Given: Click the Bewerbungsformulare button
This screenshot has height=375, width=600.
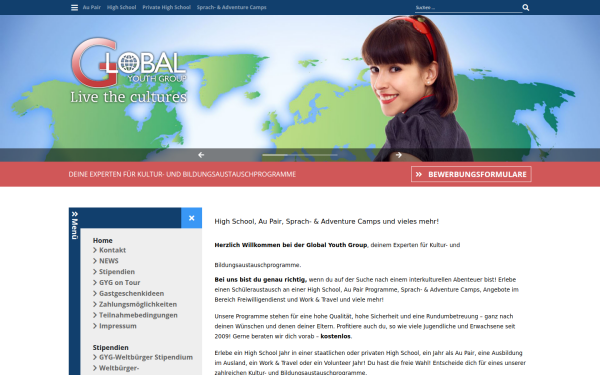Looking at the screenshot, I should (471, 174).
